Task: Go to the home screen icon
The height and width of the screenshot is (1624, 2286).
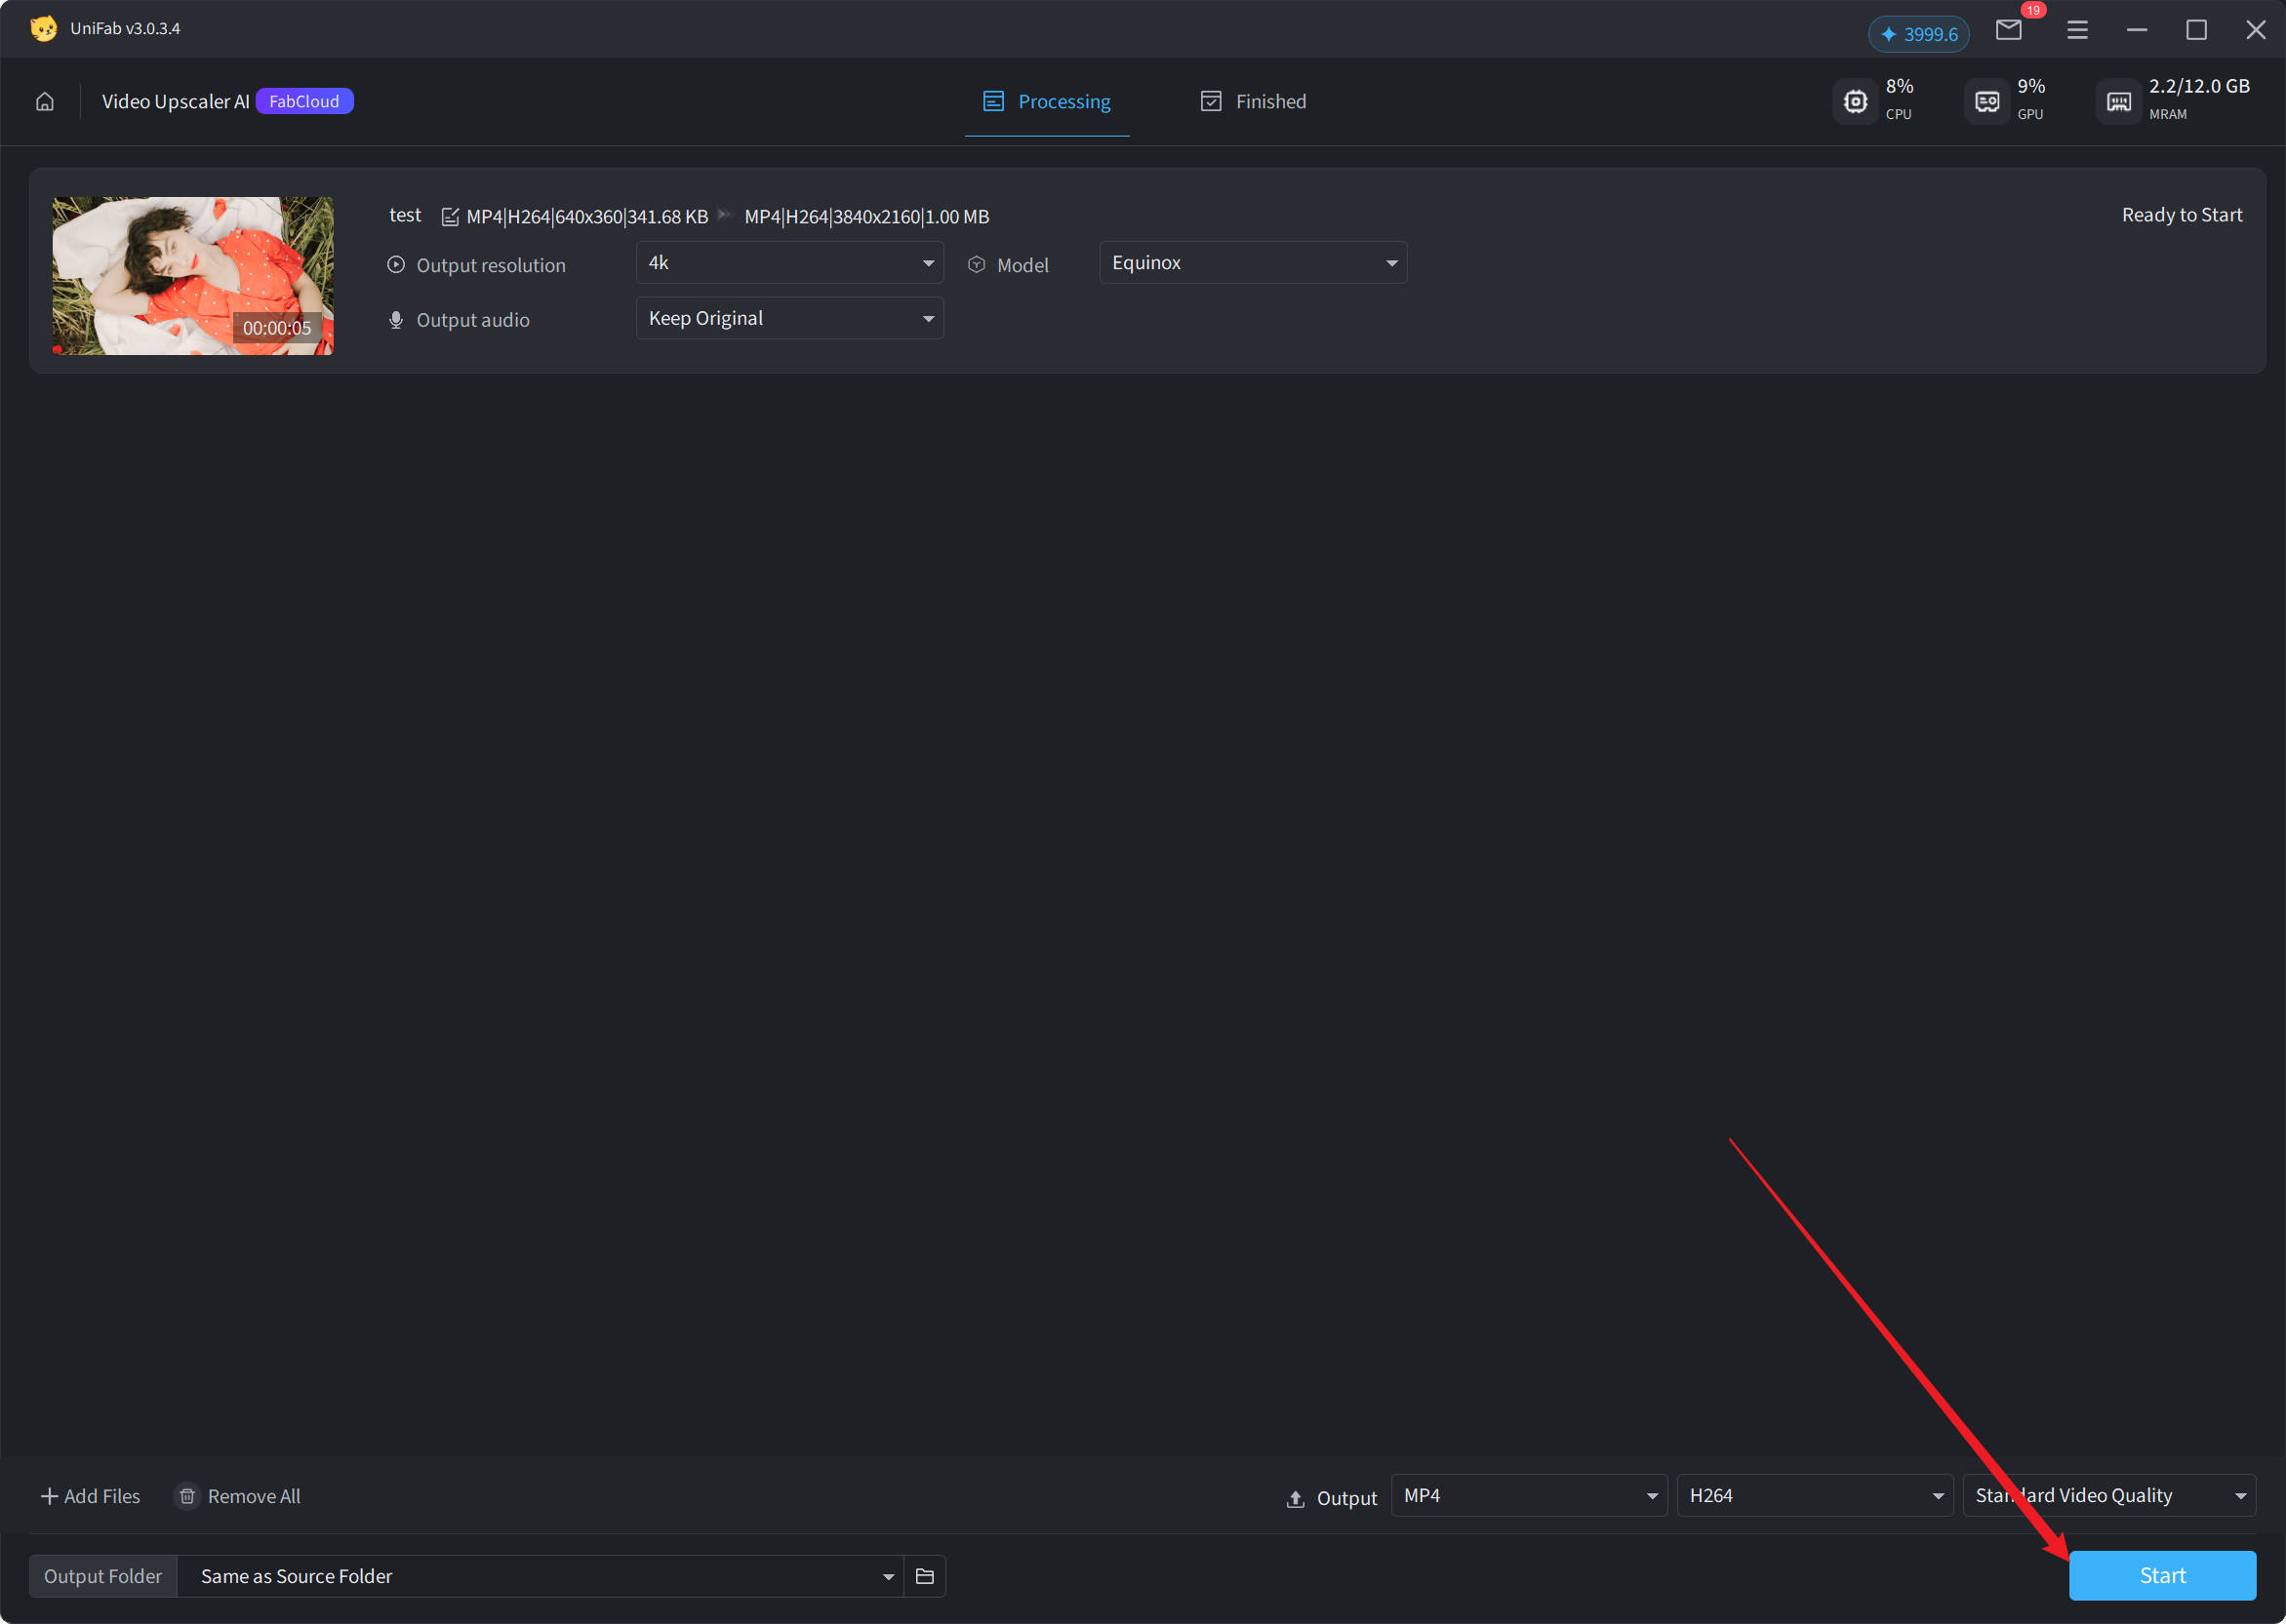Action: [x=45, y=102]
